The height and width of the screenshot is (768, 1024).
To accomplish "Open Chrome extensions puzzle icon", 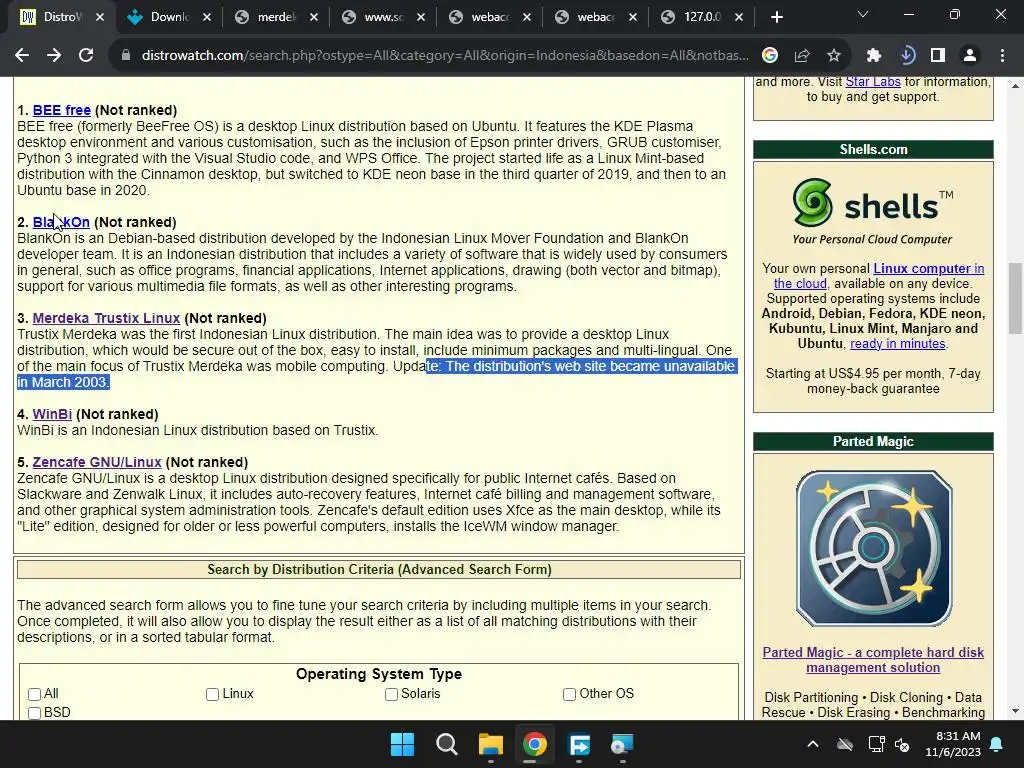I will point(874,56).
